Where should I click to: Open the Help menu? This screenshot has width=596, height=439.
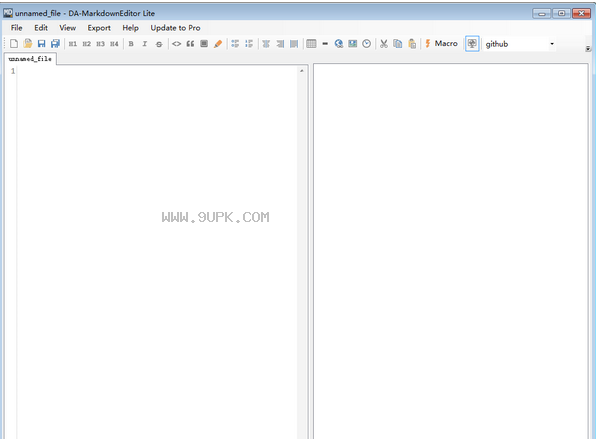130,28
